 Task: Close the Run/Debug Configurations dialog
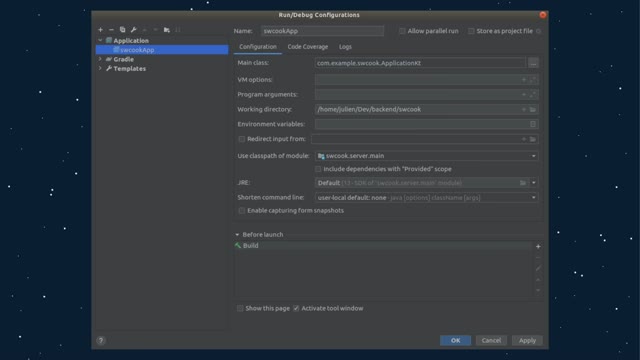[x=542, y=15]
